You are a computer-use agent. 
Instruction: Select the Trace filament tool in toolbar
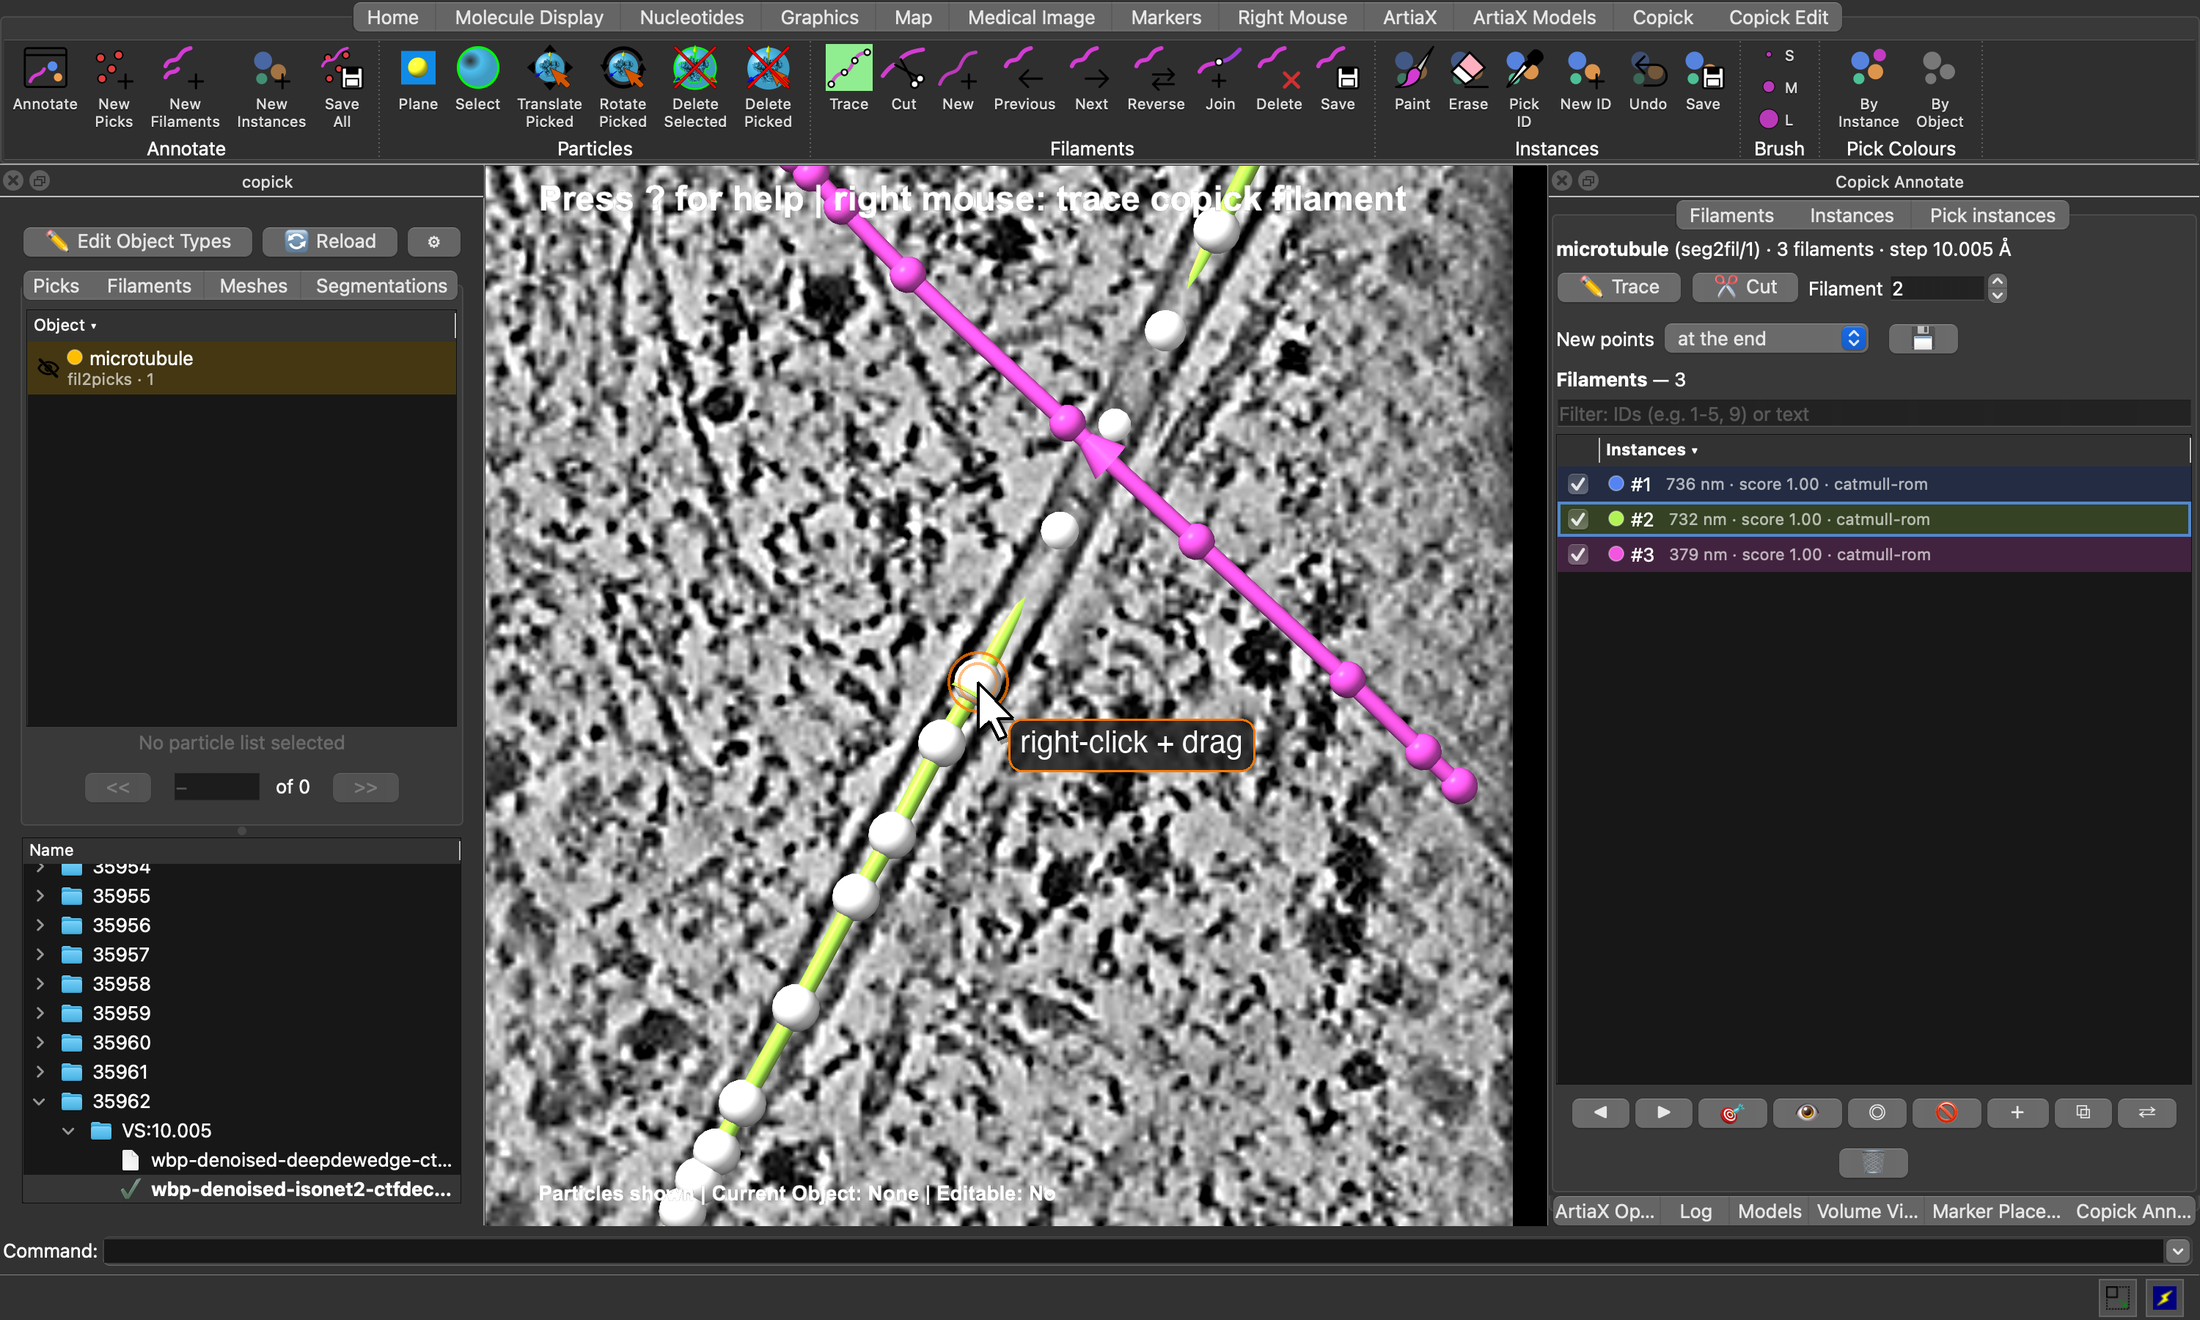pyautogui.click(x=848, y=69)
